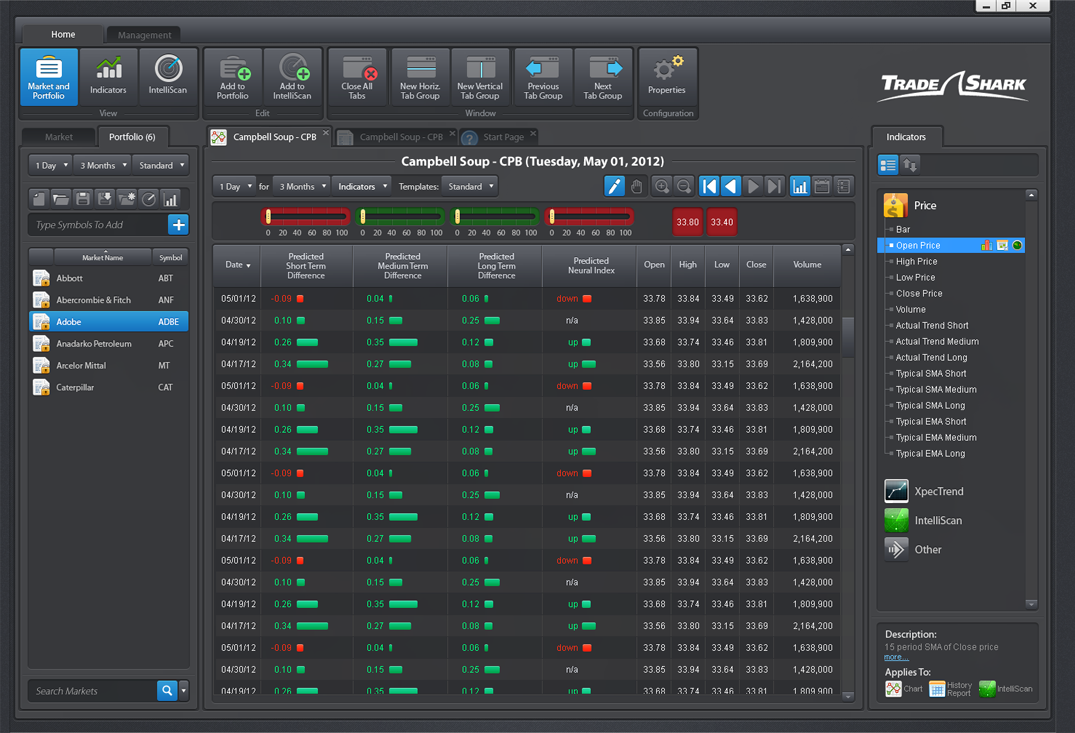Select the pencil drawing tool
This screenshot has height=733, width=1075.
pyautogui.click(x=614, y=186)
